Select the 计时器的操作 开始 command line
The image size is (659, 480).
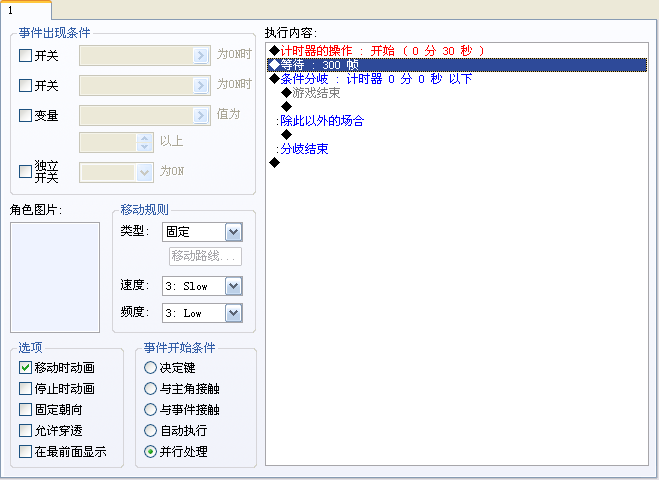click(457, 51)
